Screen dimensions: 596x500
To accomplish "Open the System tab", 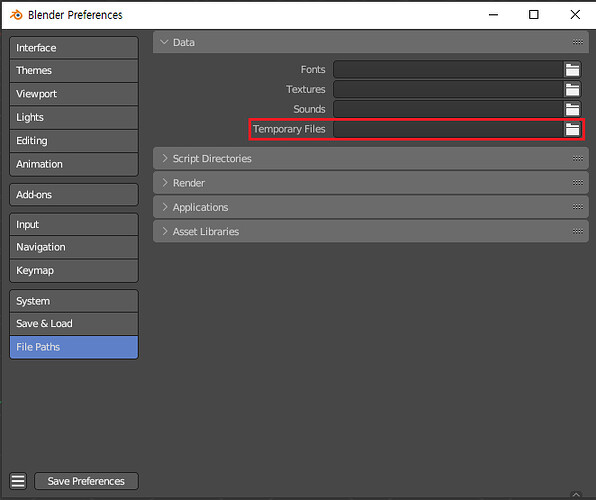I will 74,301.
